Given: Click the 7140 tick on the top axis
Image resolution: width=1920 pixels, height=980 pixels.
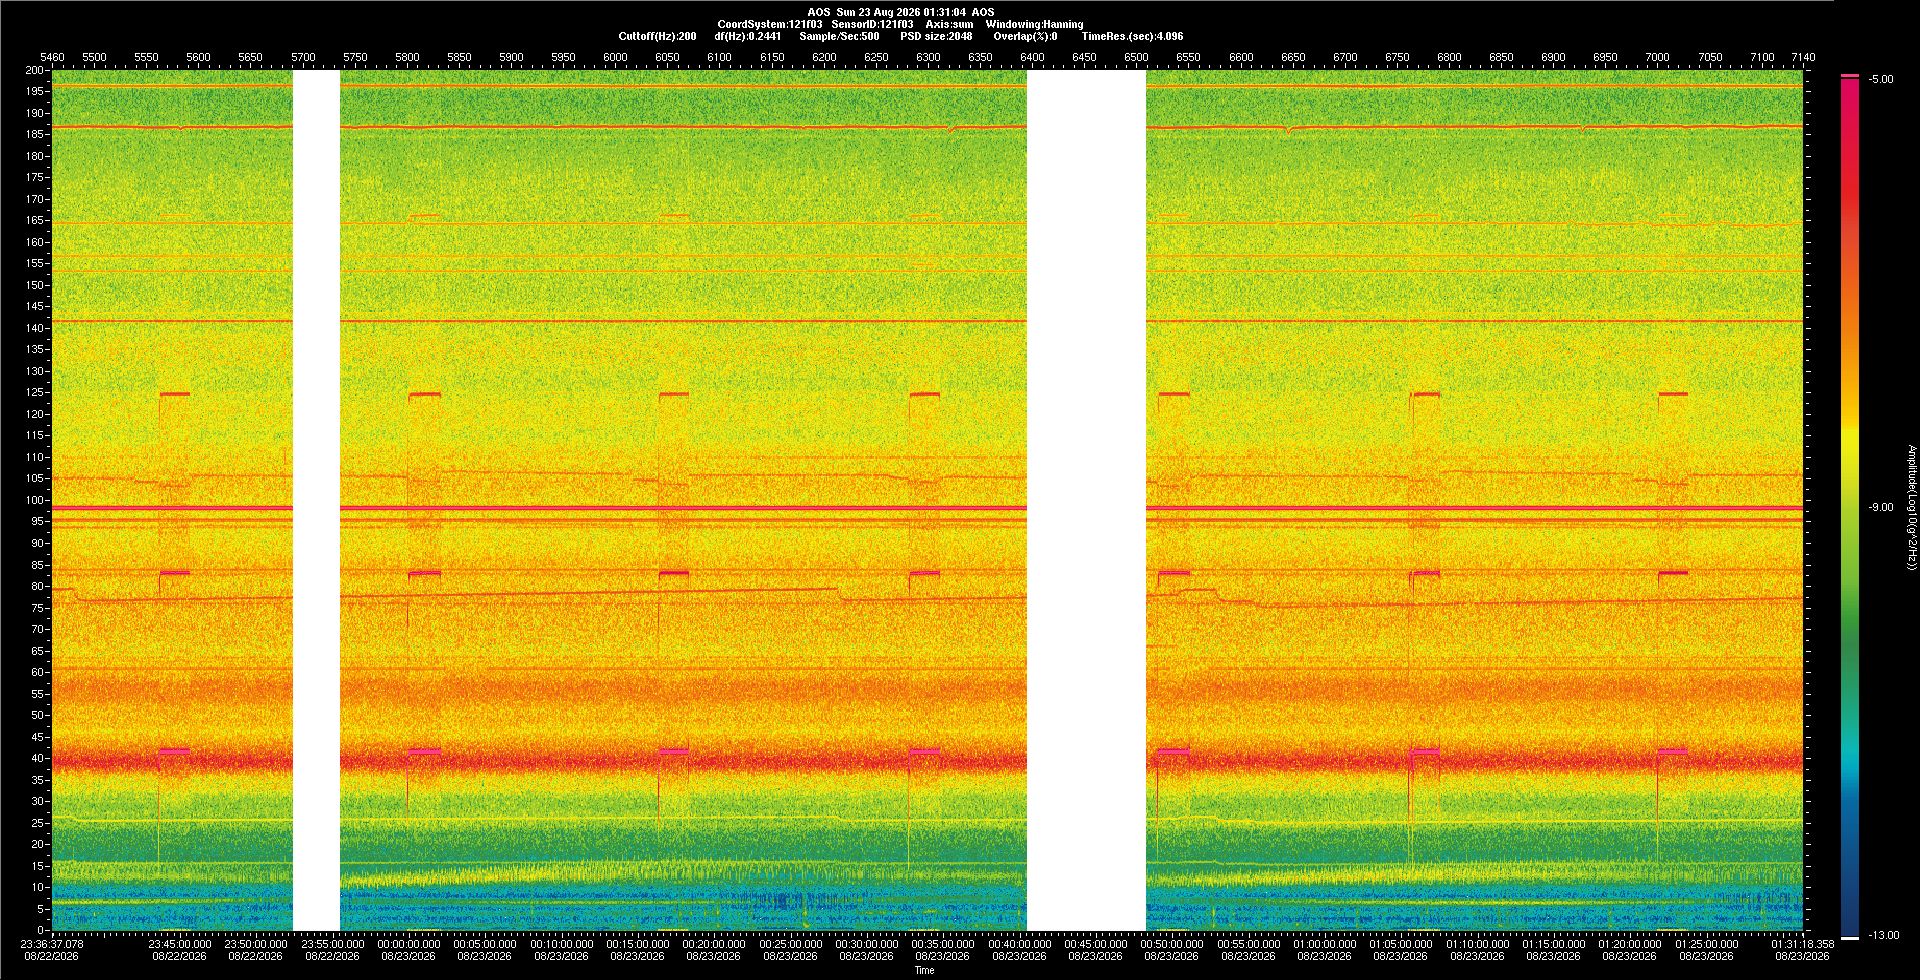Looking at the screenshot, I should tap(1803, 57).
